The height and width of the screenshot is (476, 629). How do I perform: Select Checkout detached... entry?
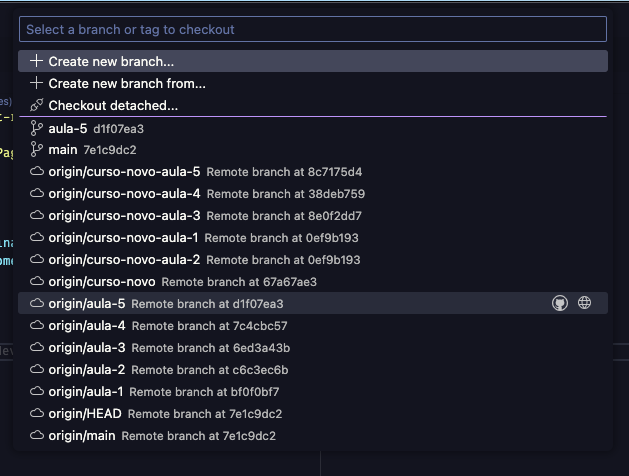tap(313, 105)
